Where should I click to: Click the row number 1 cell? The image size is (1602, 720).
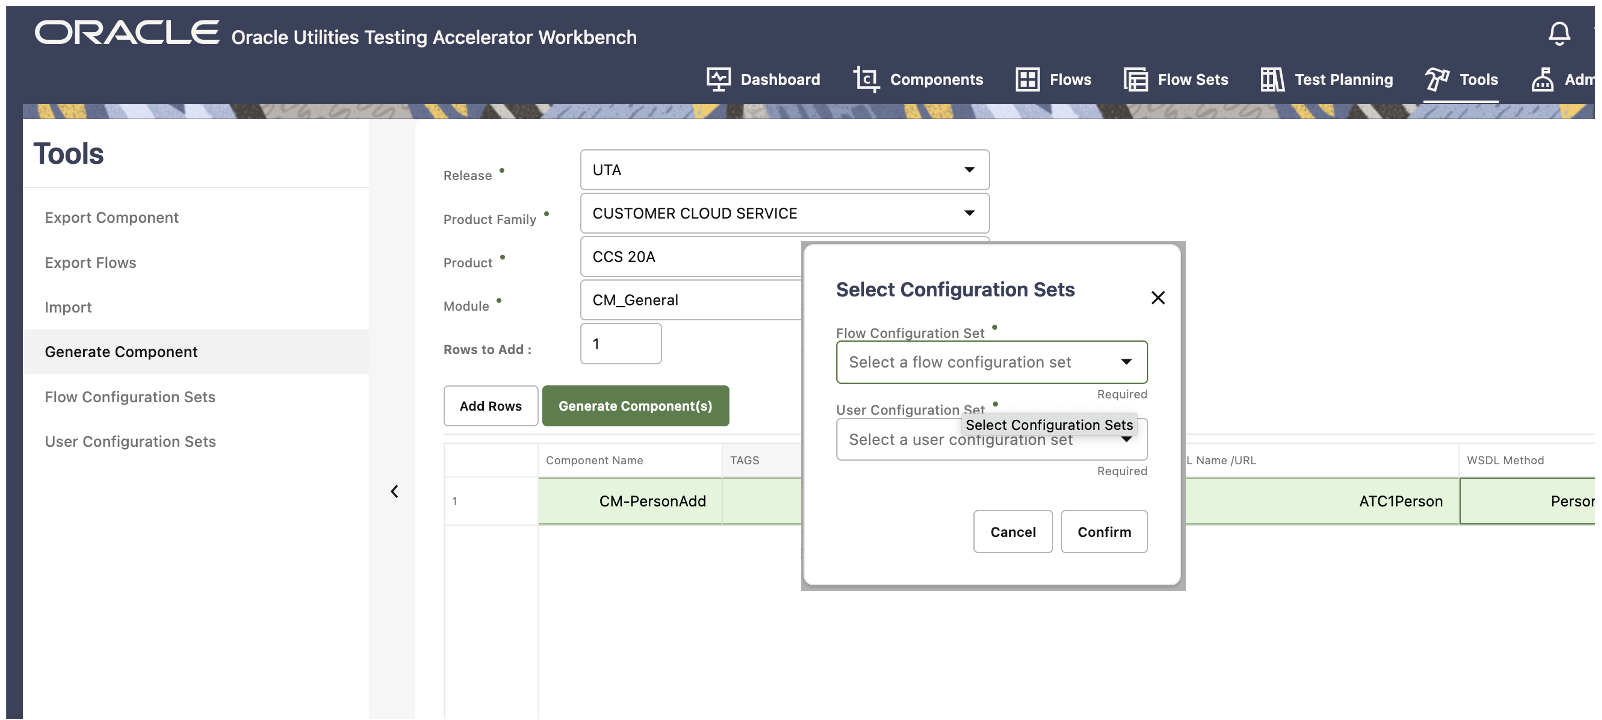pos(491,501)
